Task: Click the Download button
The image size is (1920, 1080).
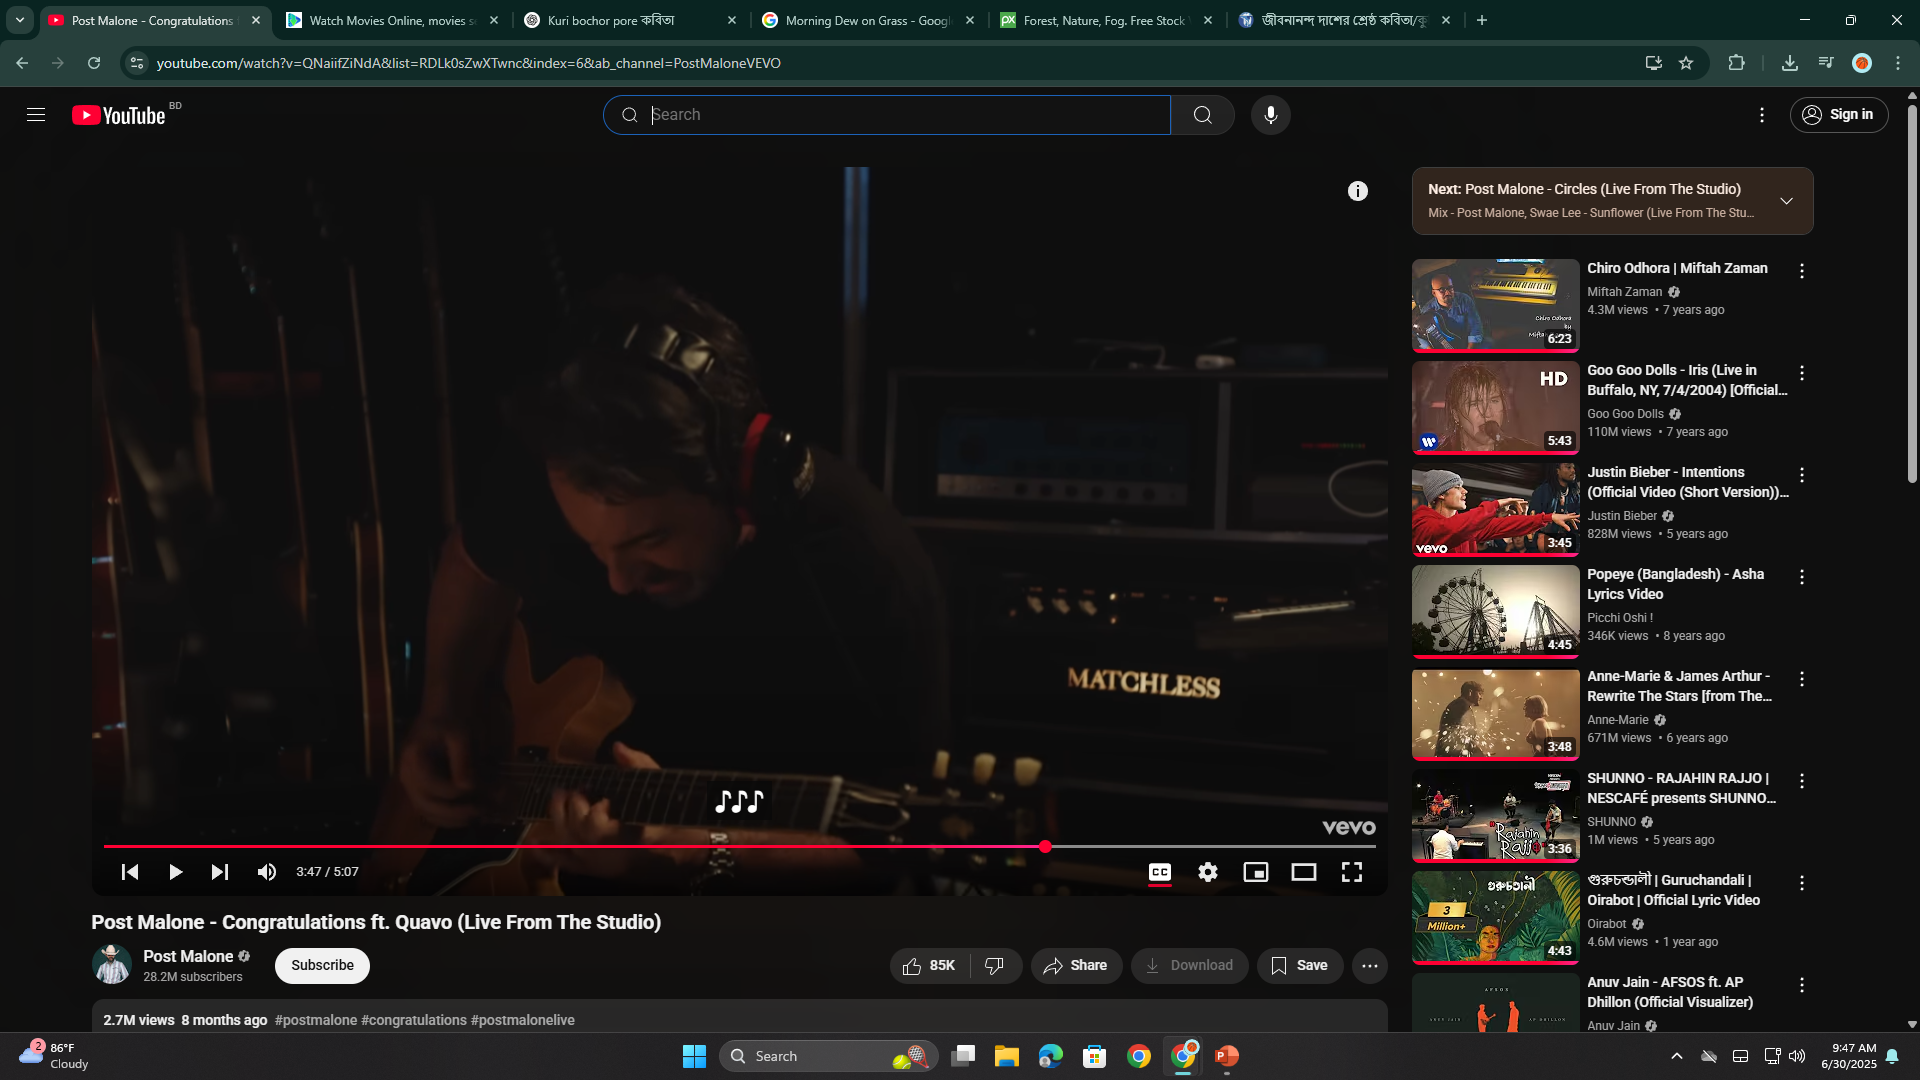Action: point(1189,966)
